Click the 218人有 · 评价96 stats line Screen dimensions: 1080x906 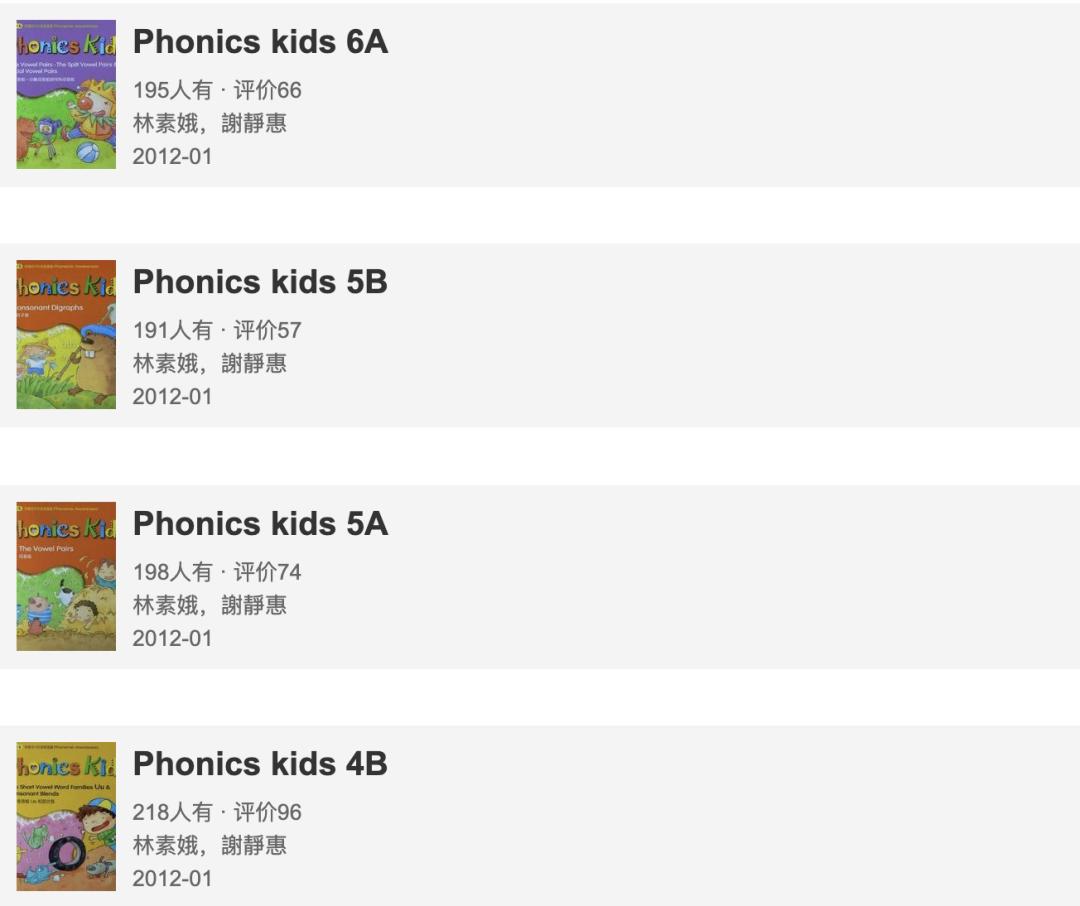pos(217,812)
